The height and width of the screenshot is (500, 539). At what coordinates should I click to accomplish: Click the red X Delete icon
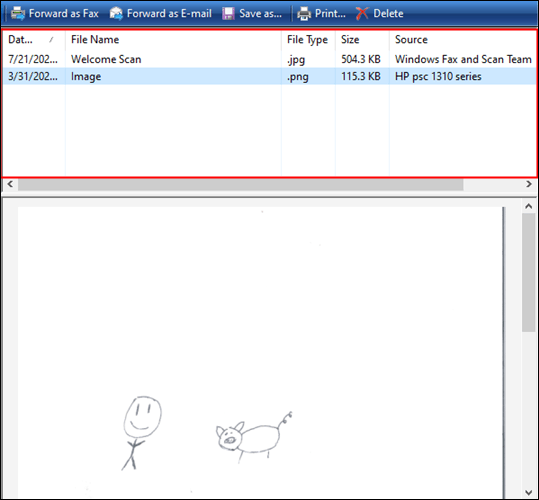(x=362, y=14)
